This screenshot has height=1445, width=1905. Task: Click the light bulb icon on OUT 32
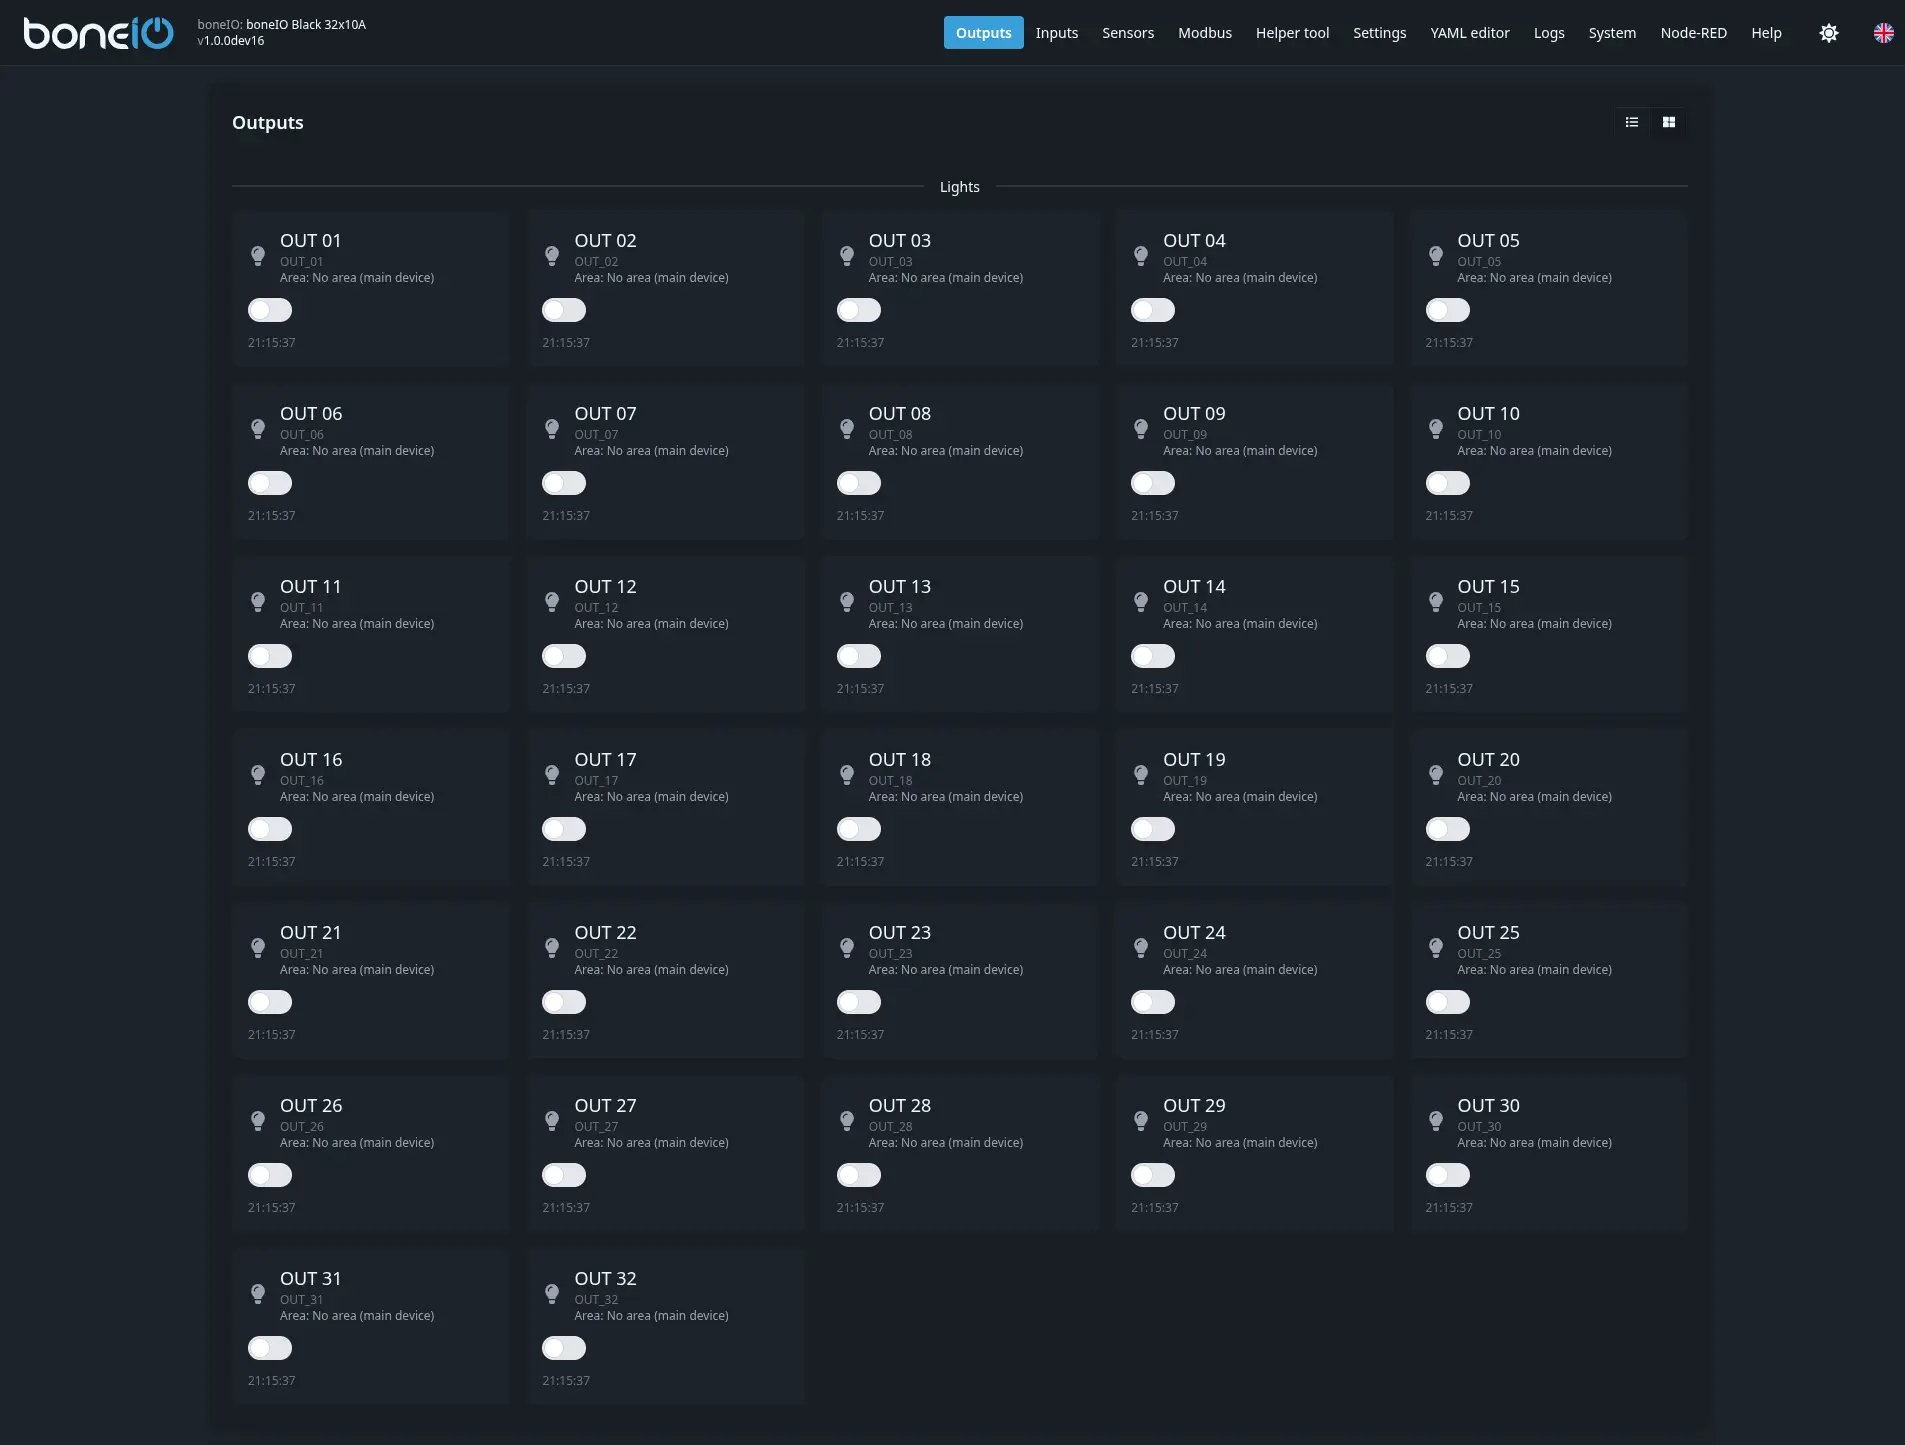pyautogui.click(x=552, y=1293)
